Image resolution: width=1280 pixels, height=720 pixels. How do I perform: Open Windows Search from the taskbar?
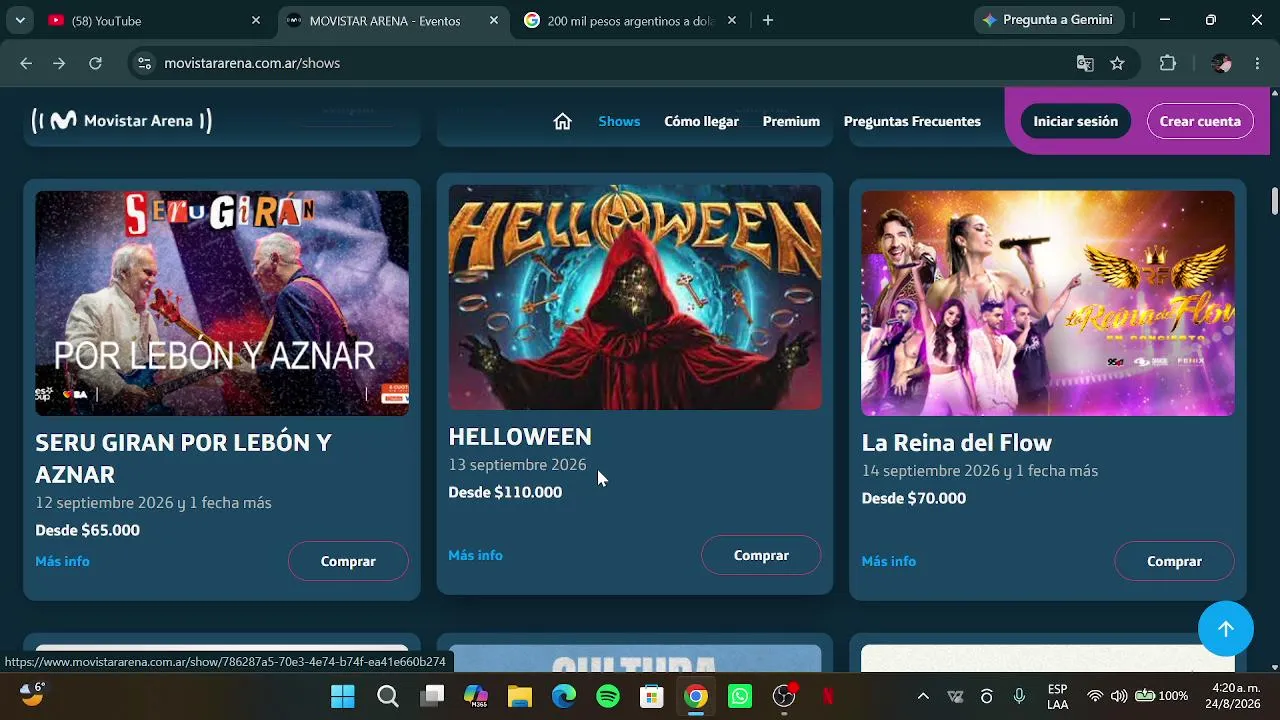click(388, 696)
